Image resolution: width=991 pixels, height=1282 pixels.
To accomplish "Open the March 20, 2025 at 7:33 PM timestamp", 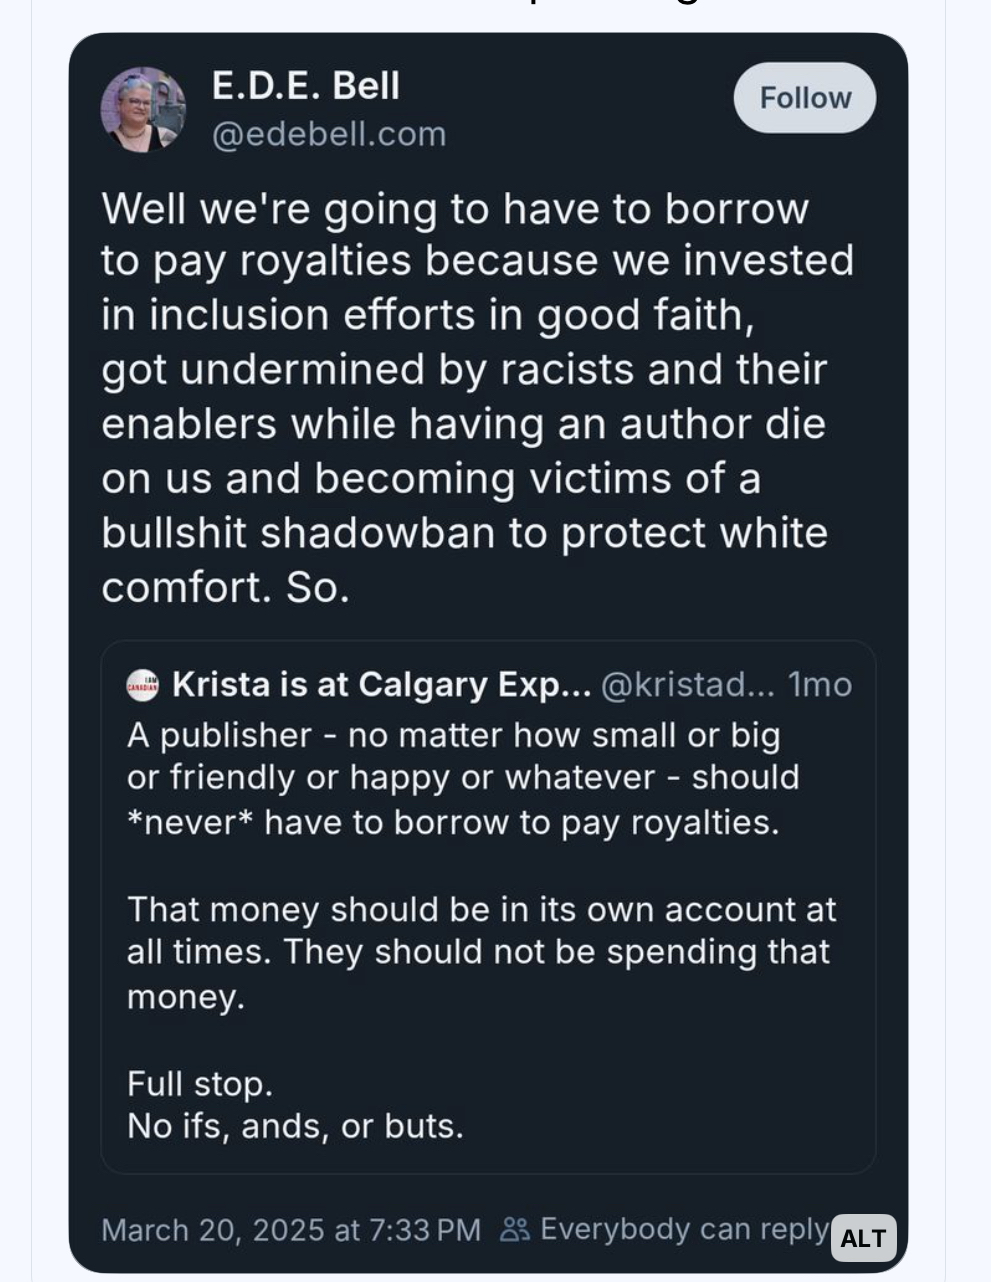I will [291, 1229].
